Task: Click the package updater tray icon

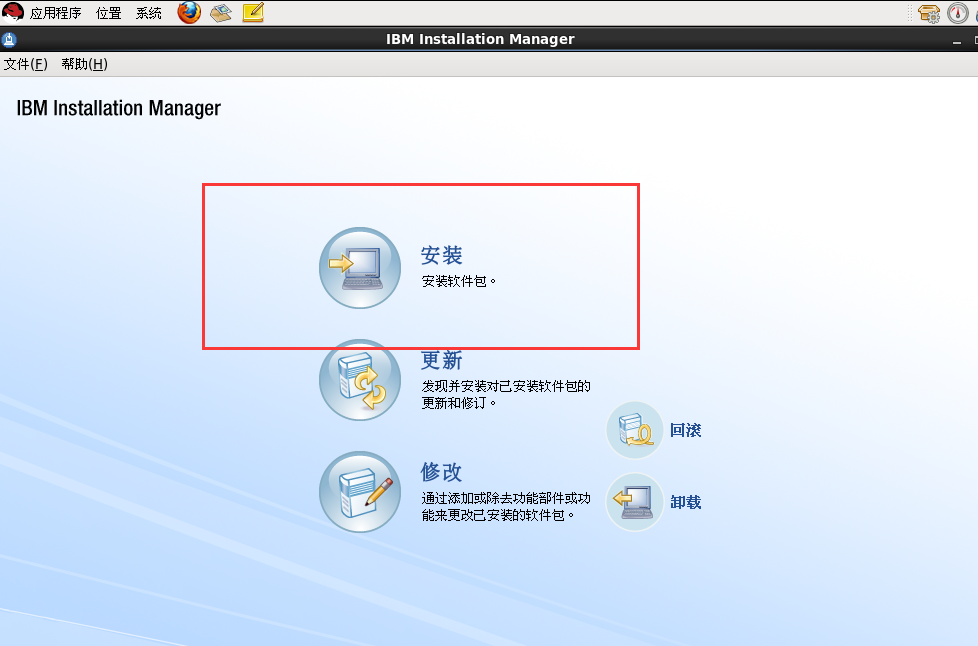Action: (x=929, y=13)
